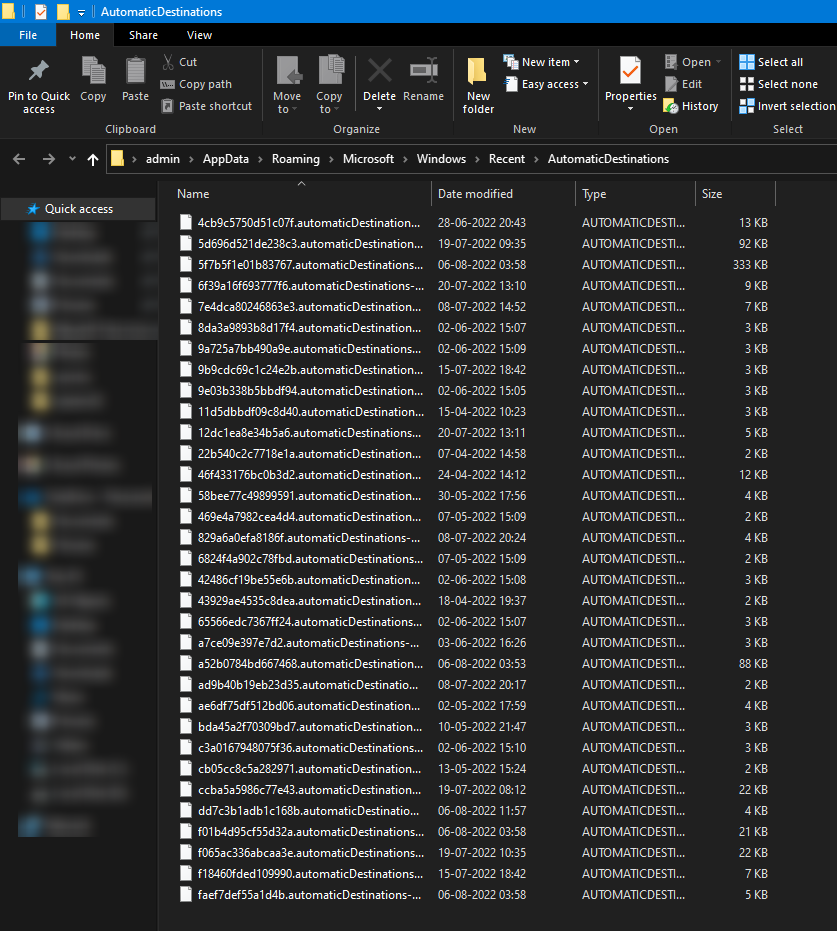Sort by Name column header
837x931 pixels.
(193, 194)
